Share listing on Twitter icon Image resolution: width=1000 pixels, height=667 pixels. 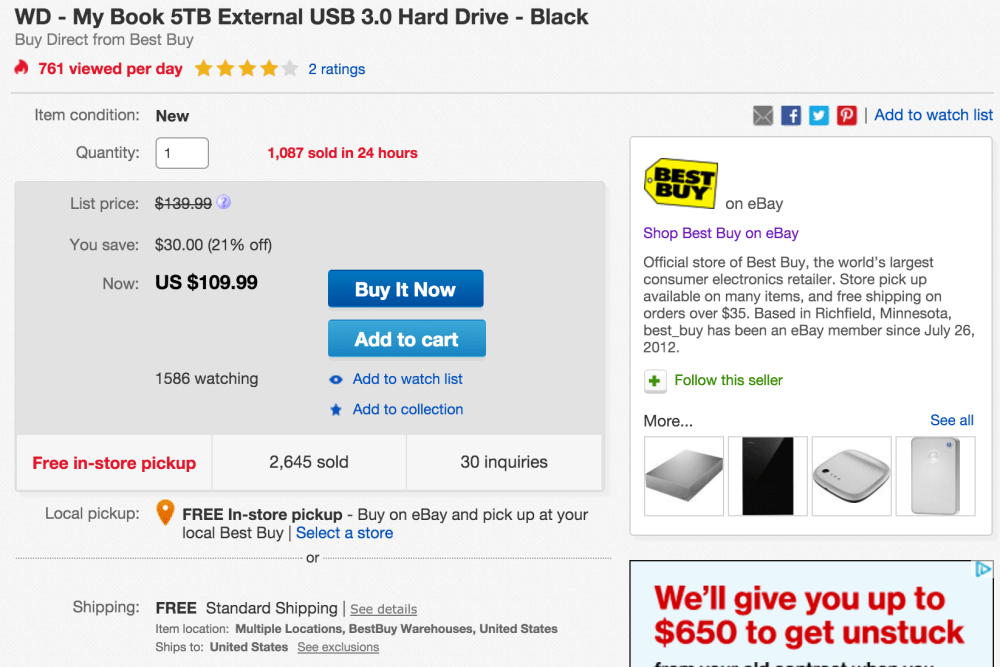click(819, 115)
